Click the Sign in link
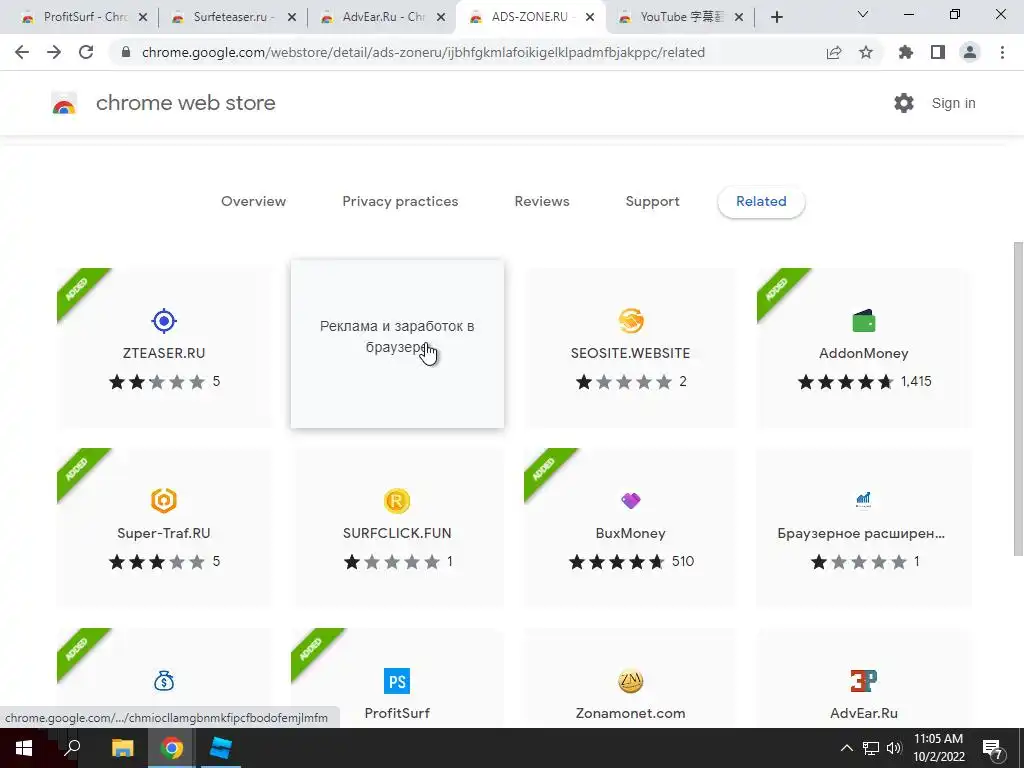This screenshot has width=1024, height=768. pyautogui.click(x=953, y=103)
